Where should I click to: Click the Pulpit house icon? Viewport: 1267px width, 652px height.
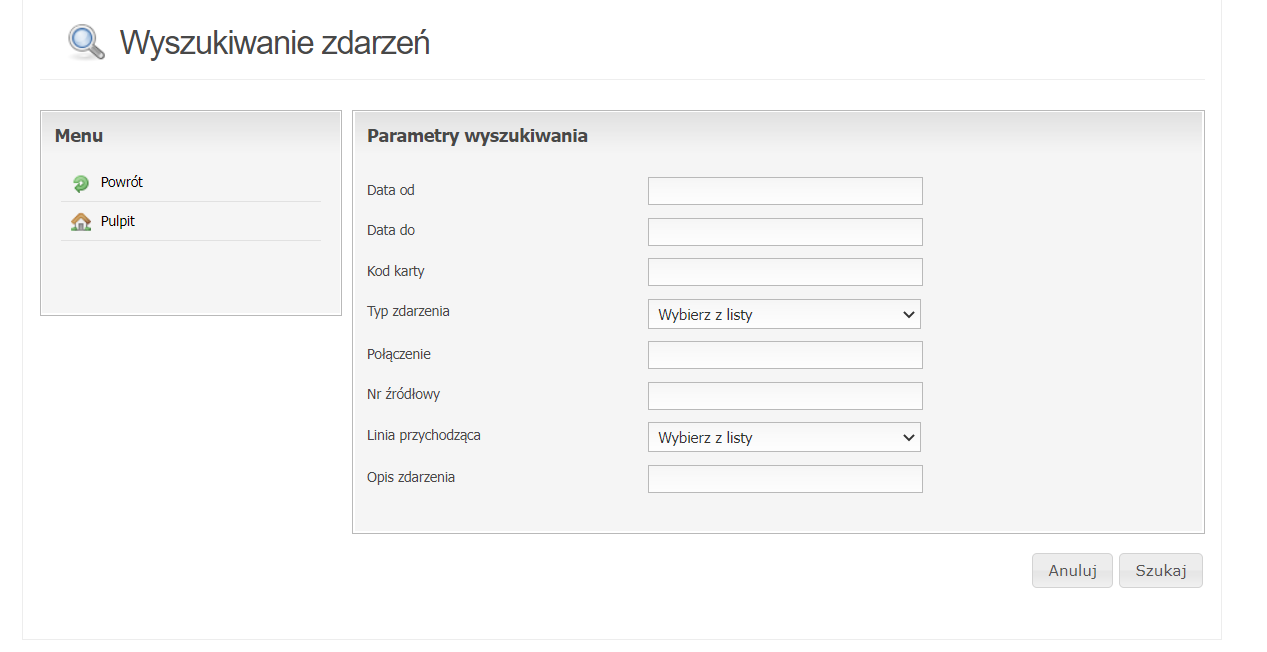pos(81,222)
